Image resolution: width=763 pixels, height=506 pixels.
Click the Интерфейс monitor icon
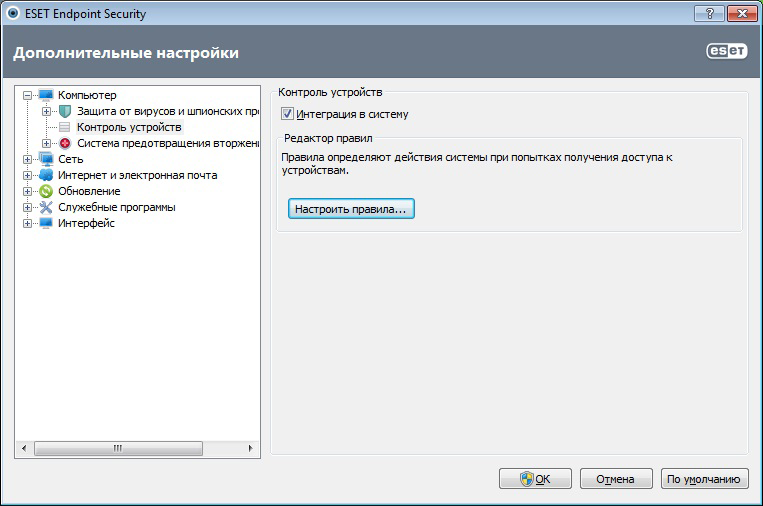coord(46,223)
